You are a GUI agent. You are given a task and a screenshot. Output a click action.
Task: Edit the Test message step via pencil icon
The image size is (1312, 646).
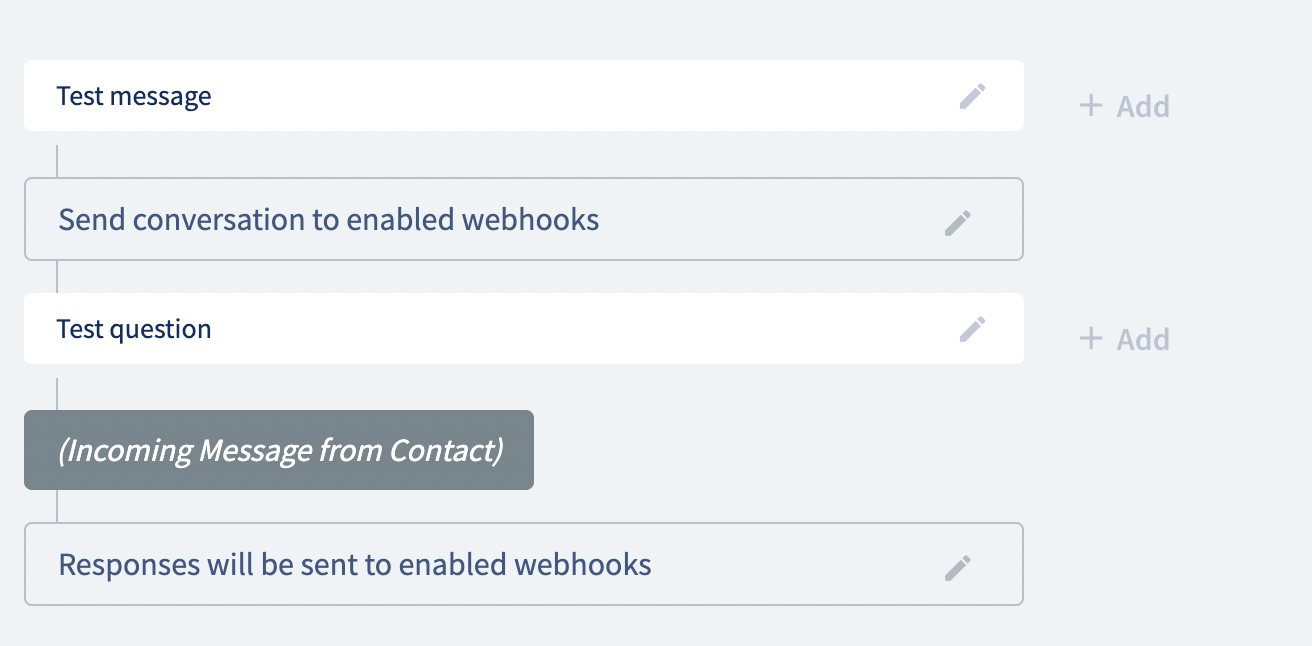coord(973,96)
